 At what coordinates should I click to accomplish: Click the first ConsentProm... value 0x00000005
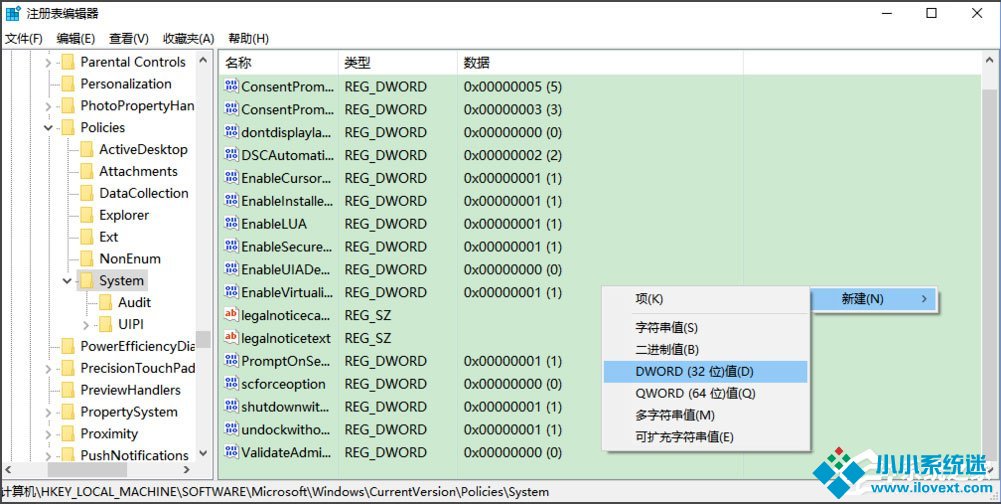pos(513,87)
